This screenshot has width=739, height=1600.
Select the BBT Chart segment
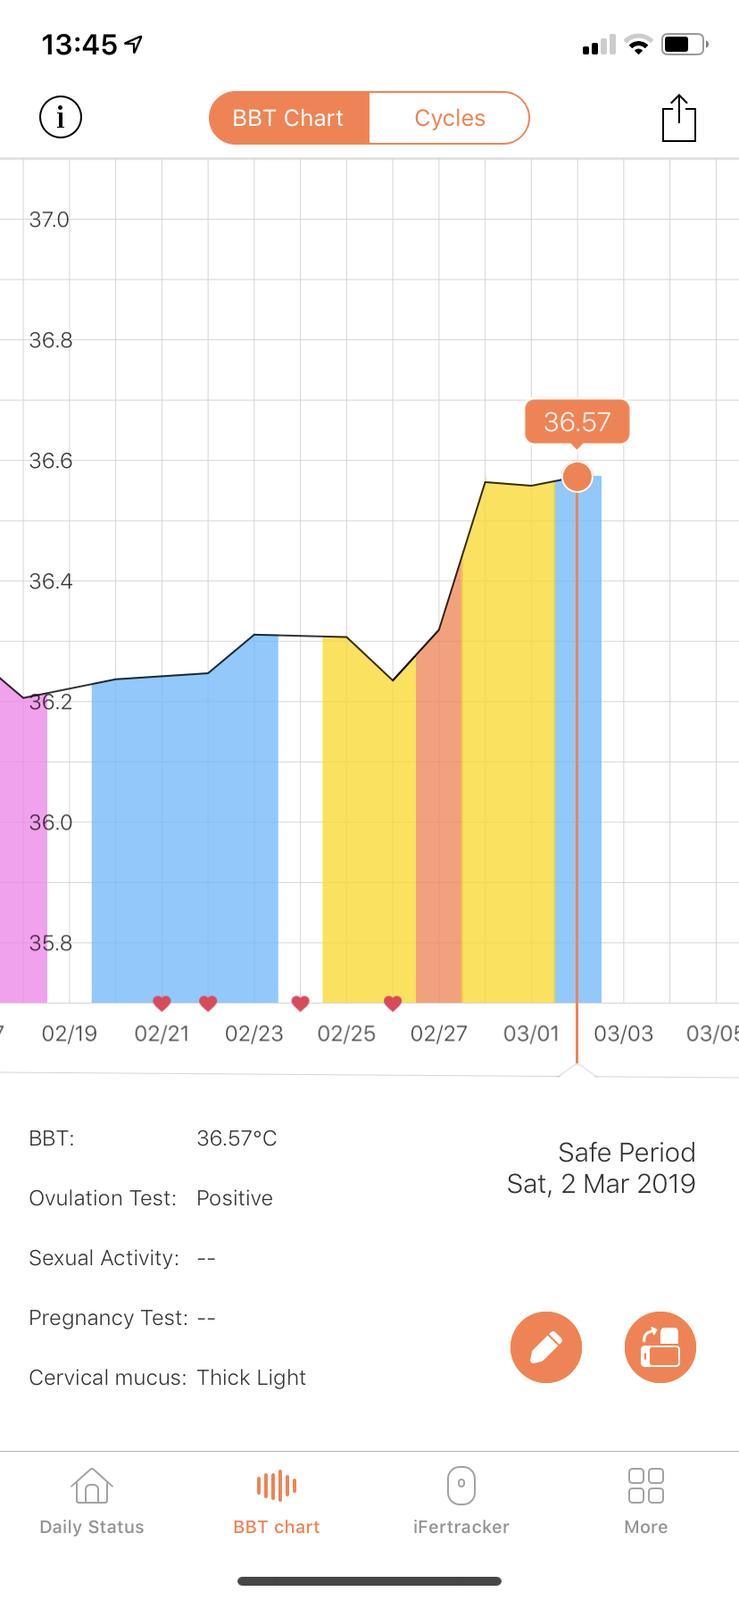[288, 118]
